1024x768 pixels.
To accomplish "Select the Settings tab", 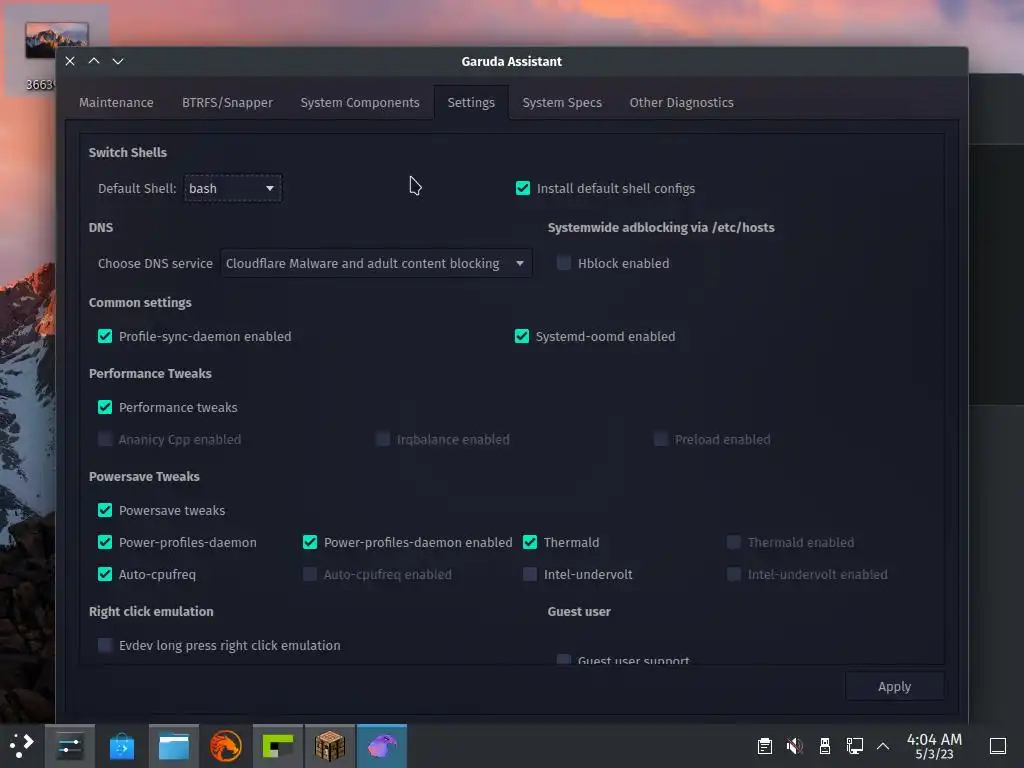I will (471, 103).
